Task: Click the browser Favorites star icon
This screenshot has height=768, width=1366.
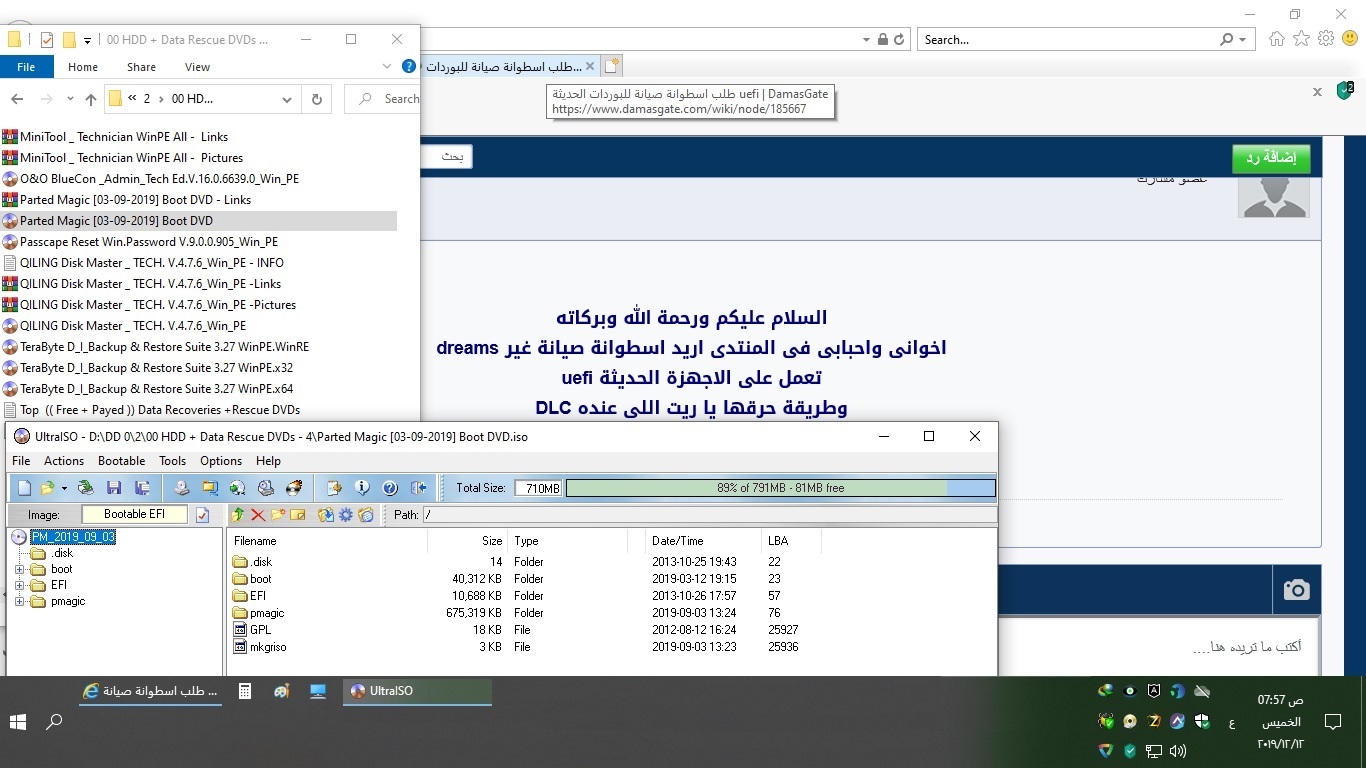Action: 1301,39
